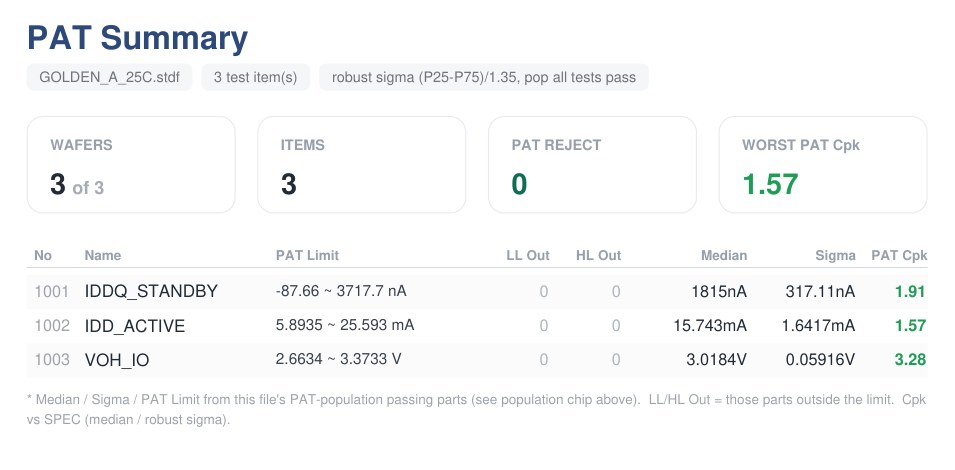Select the VOH_IO test row
The image size is (955, 470).
pos(477,360)
